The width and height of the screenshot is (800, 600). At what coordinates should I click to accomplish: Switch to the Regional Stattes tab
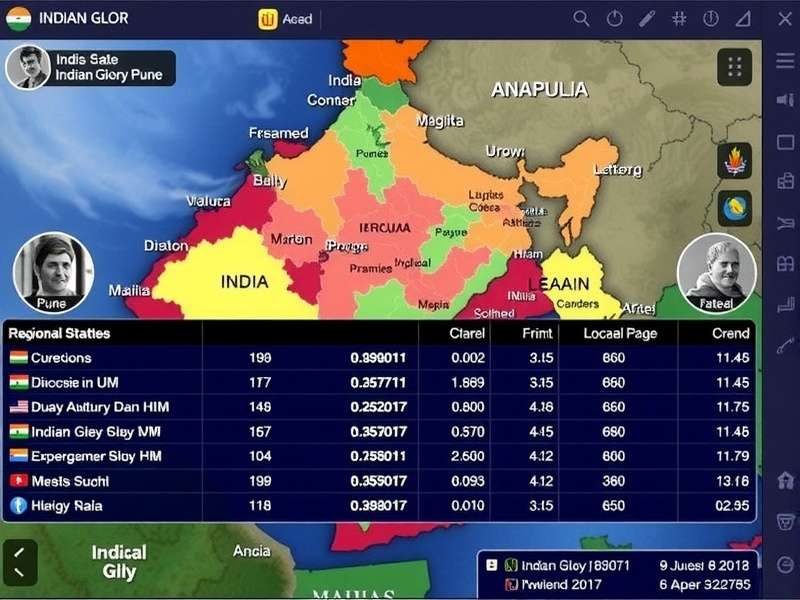click(58, 332)
